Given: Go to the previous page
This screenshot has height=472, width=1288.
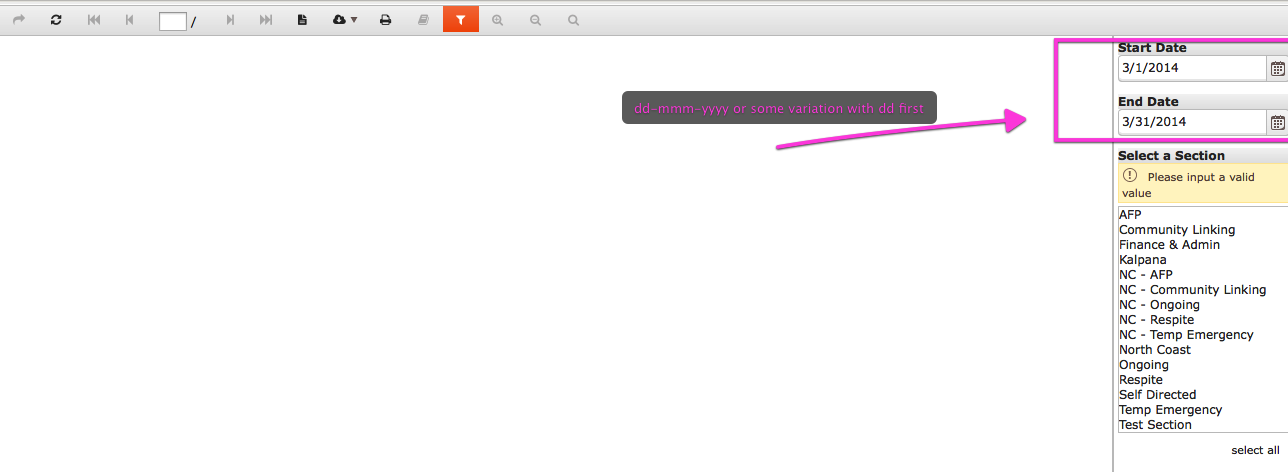Looking at the screenshot, I should tap(129, 20).
